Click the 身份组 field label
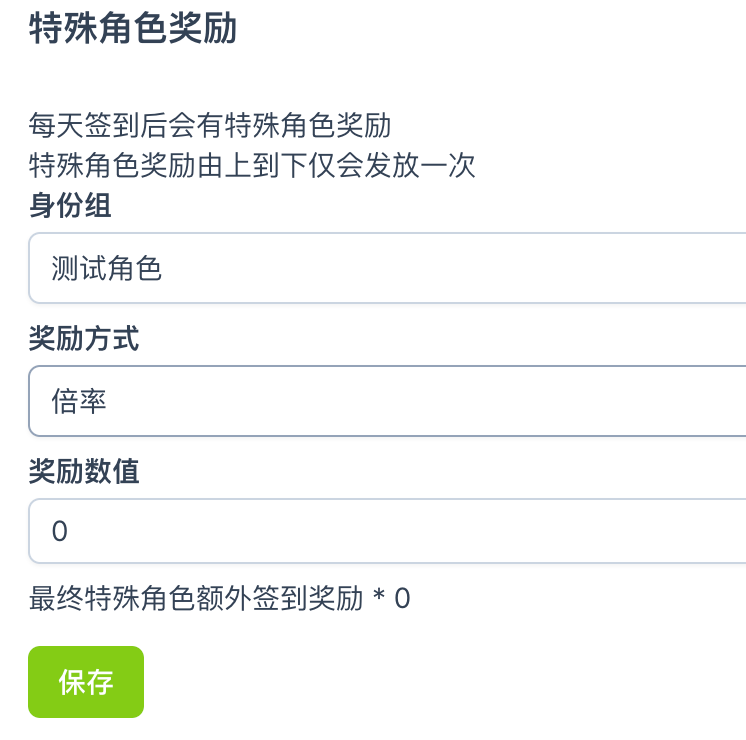The width and height of the screenshot is (746, 740). [70, 206]
